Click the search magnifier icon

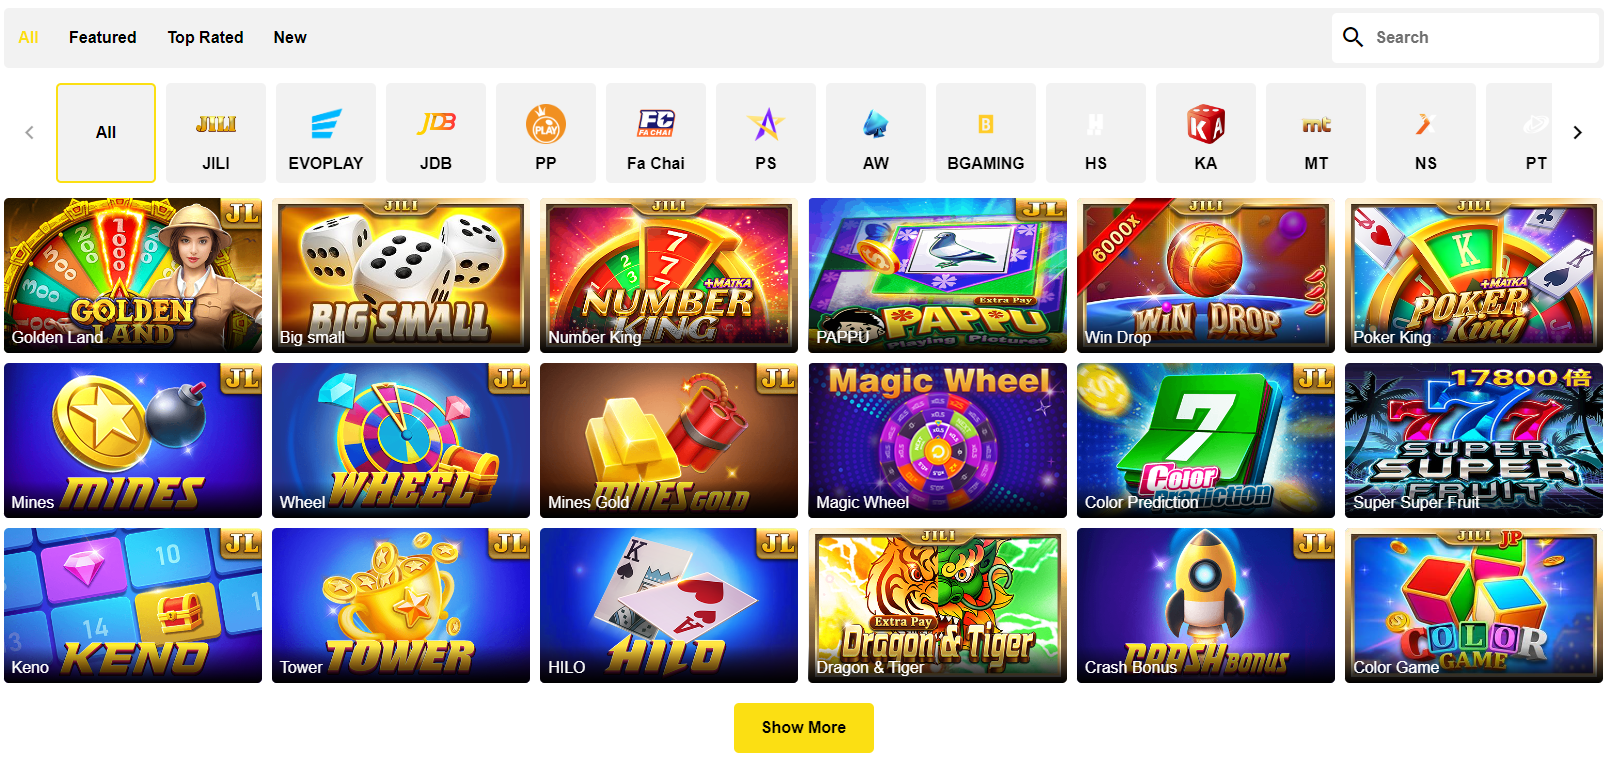(1353, 37)
